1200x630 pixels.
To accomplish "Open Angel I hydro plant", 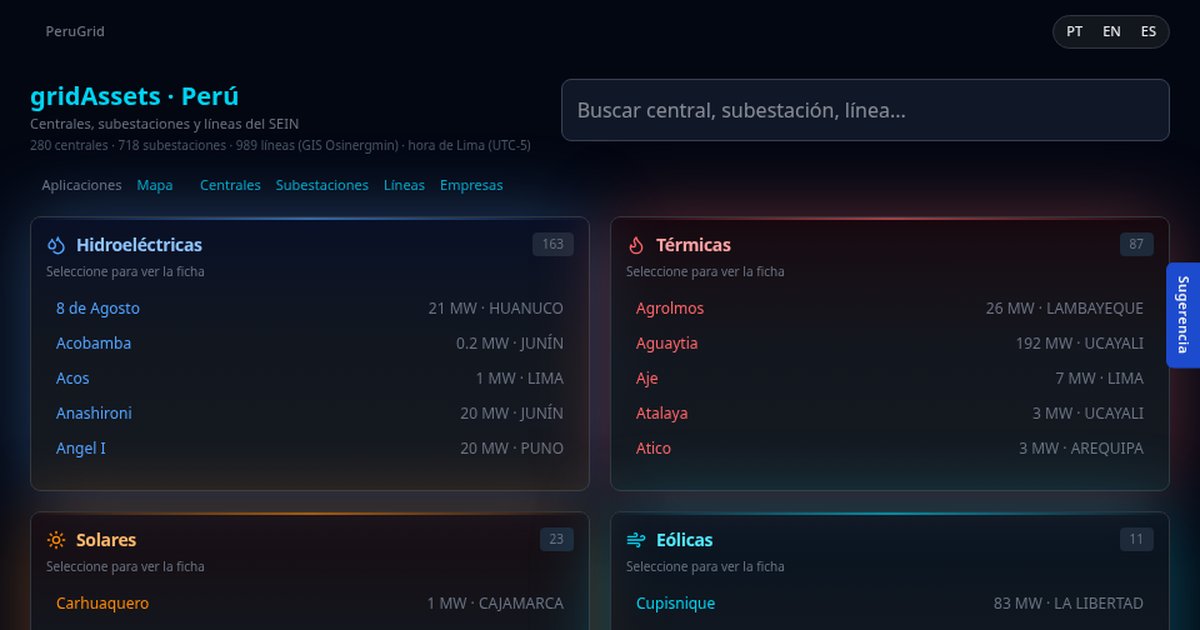I will pos(81,448).
